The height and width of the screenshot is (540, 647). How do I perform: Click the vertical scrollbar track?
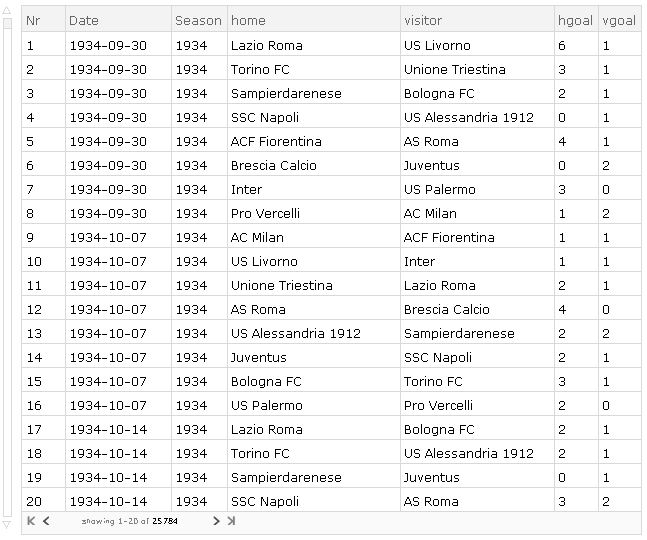click(x=7, y=267)
